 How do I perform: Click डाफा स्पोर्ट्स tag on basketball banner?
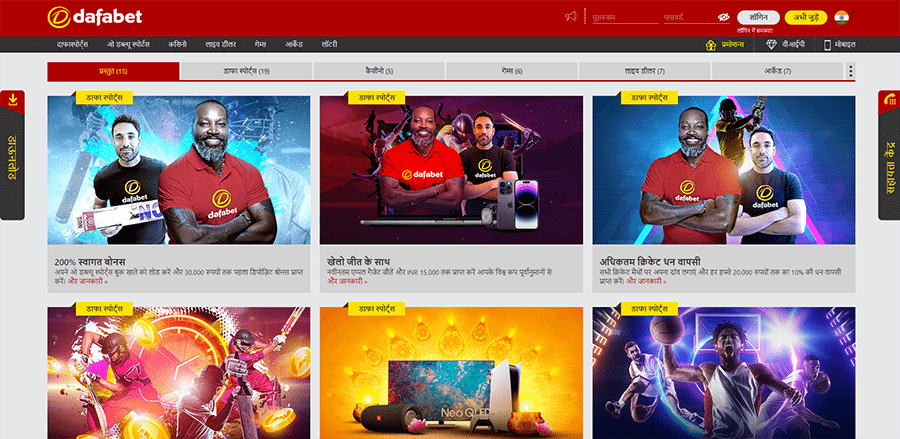click(x=649, y=309)
